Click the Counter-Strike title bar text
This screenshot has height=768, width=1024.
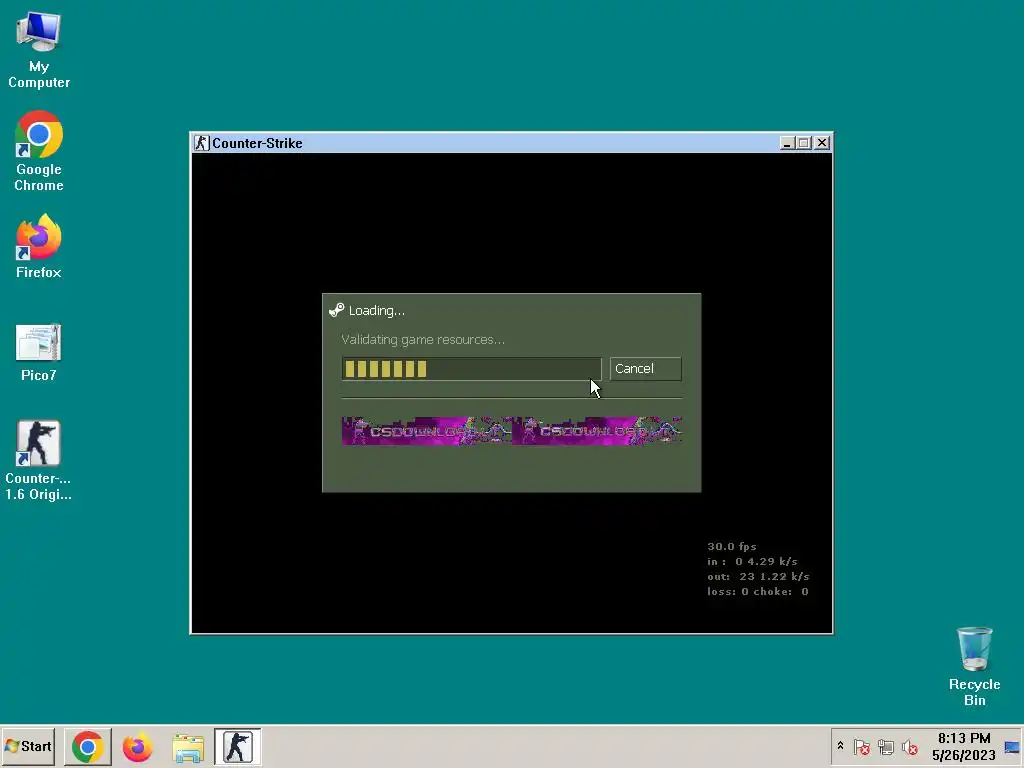(257, 143)
